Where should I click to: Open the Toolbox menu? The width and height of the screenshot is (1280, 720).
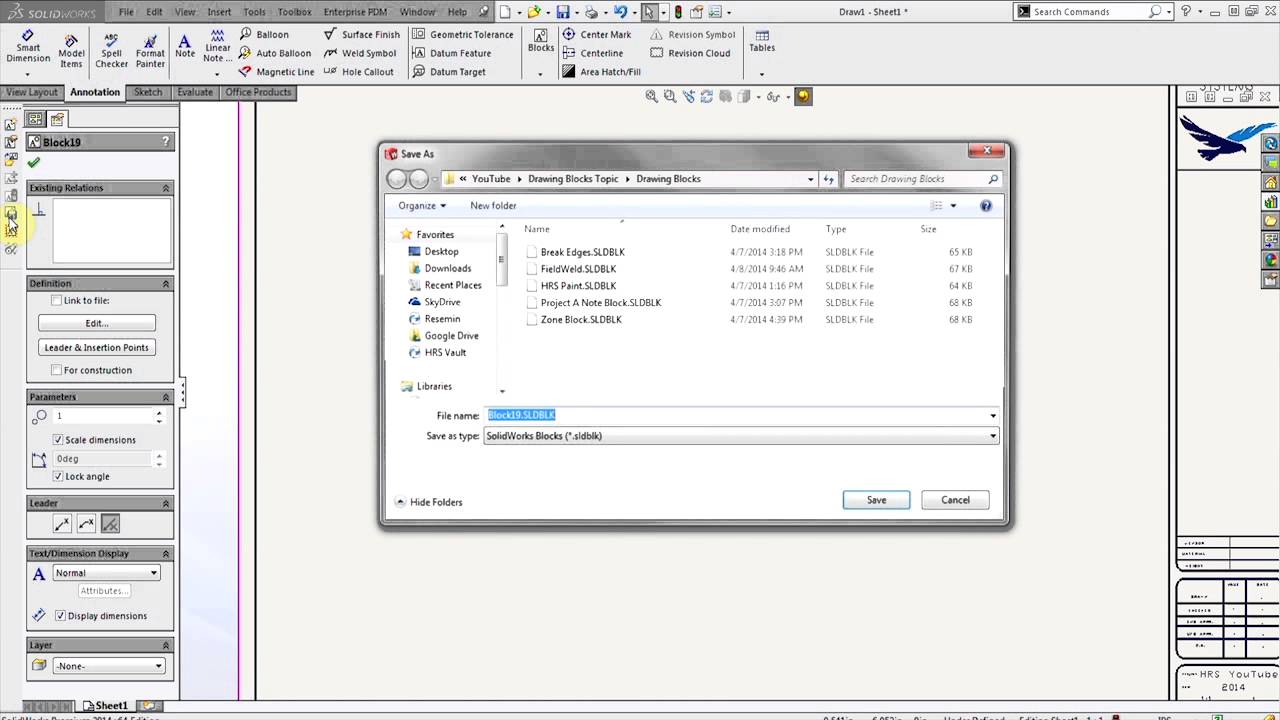[295, 12]
